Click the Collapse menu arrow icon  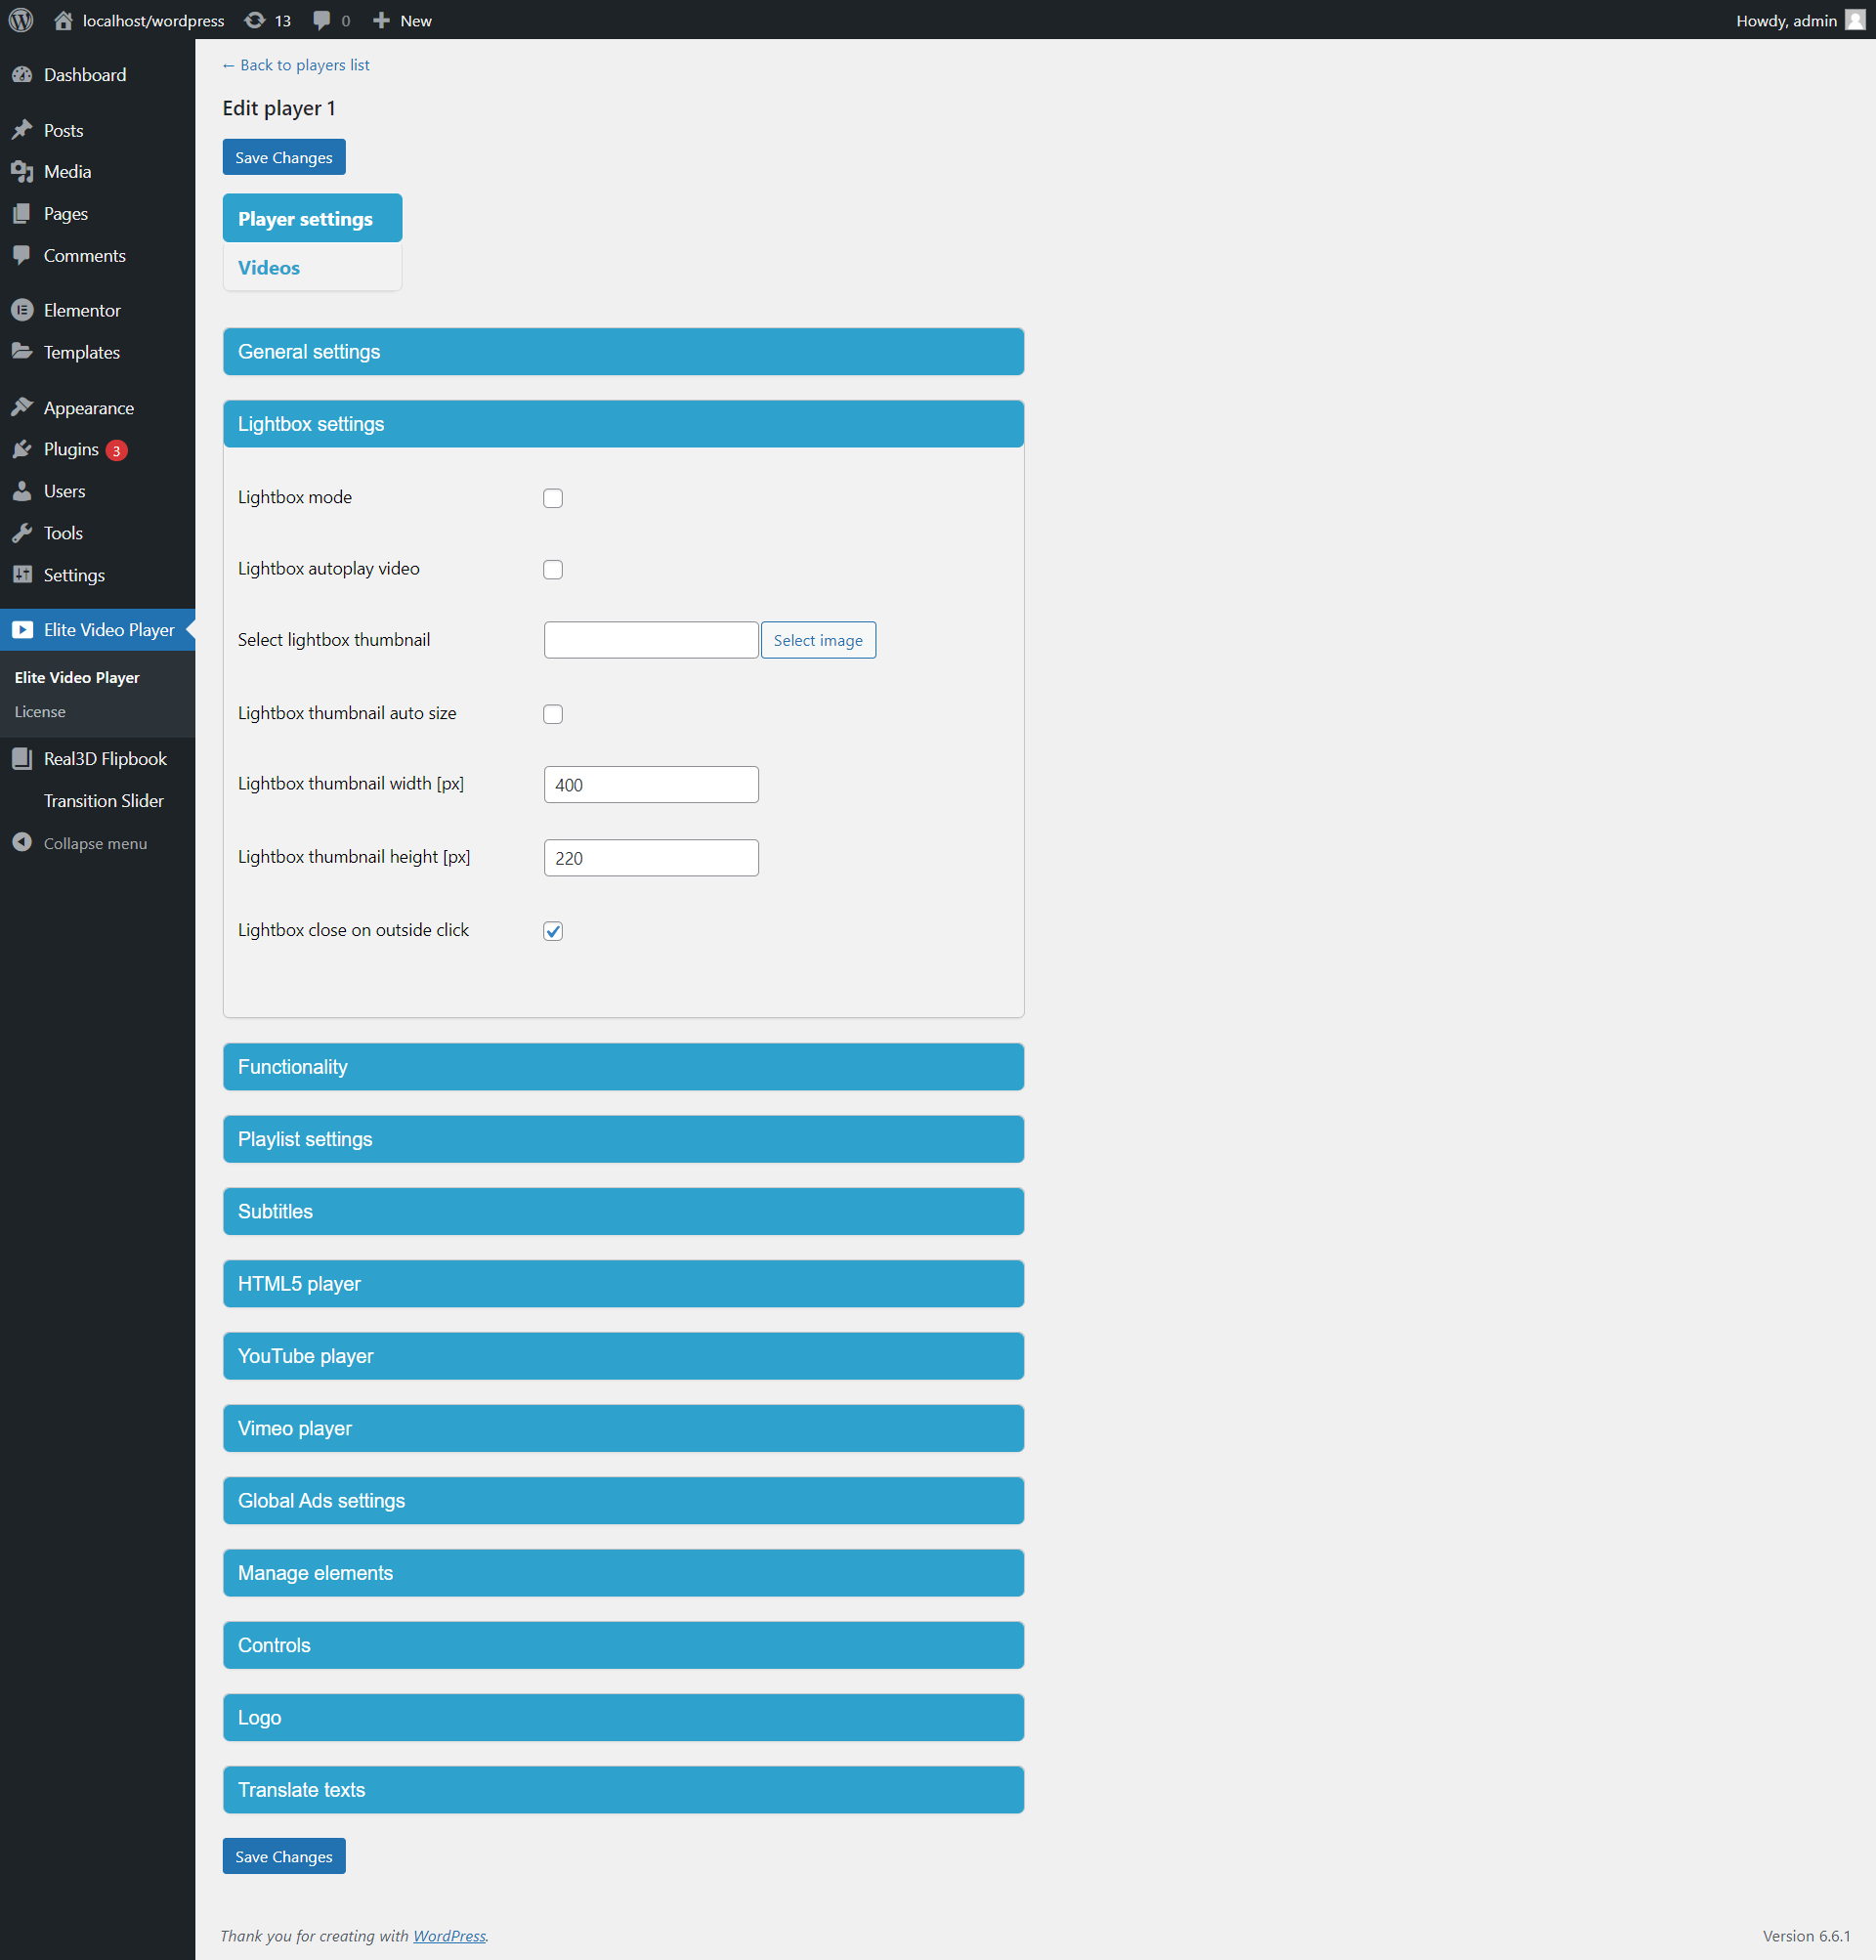click(22, 842)
